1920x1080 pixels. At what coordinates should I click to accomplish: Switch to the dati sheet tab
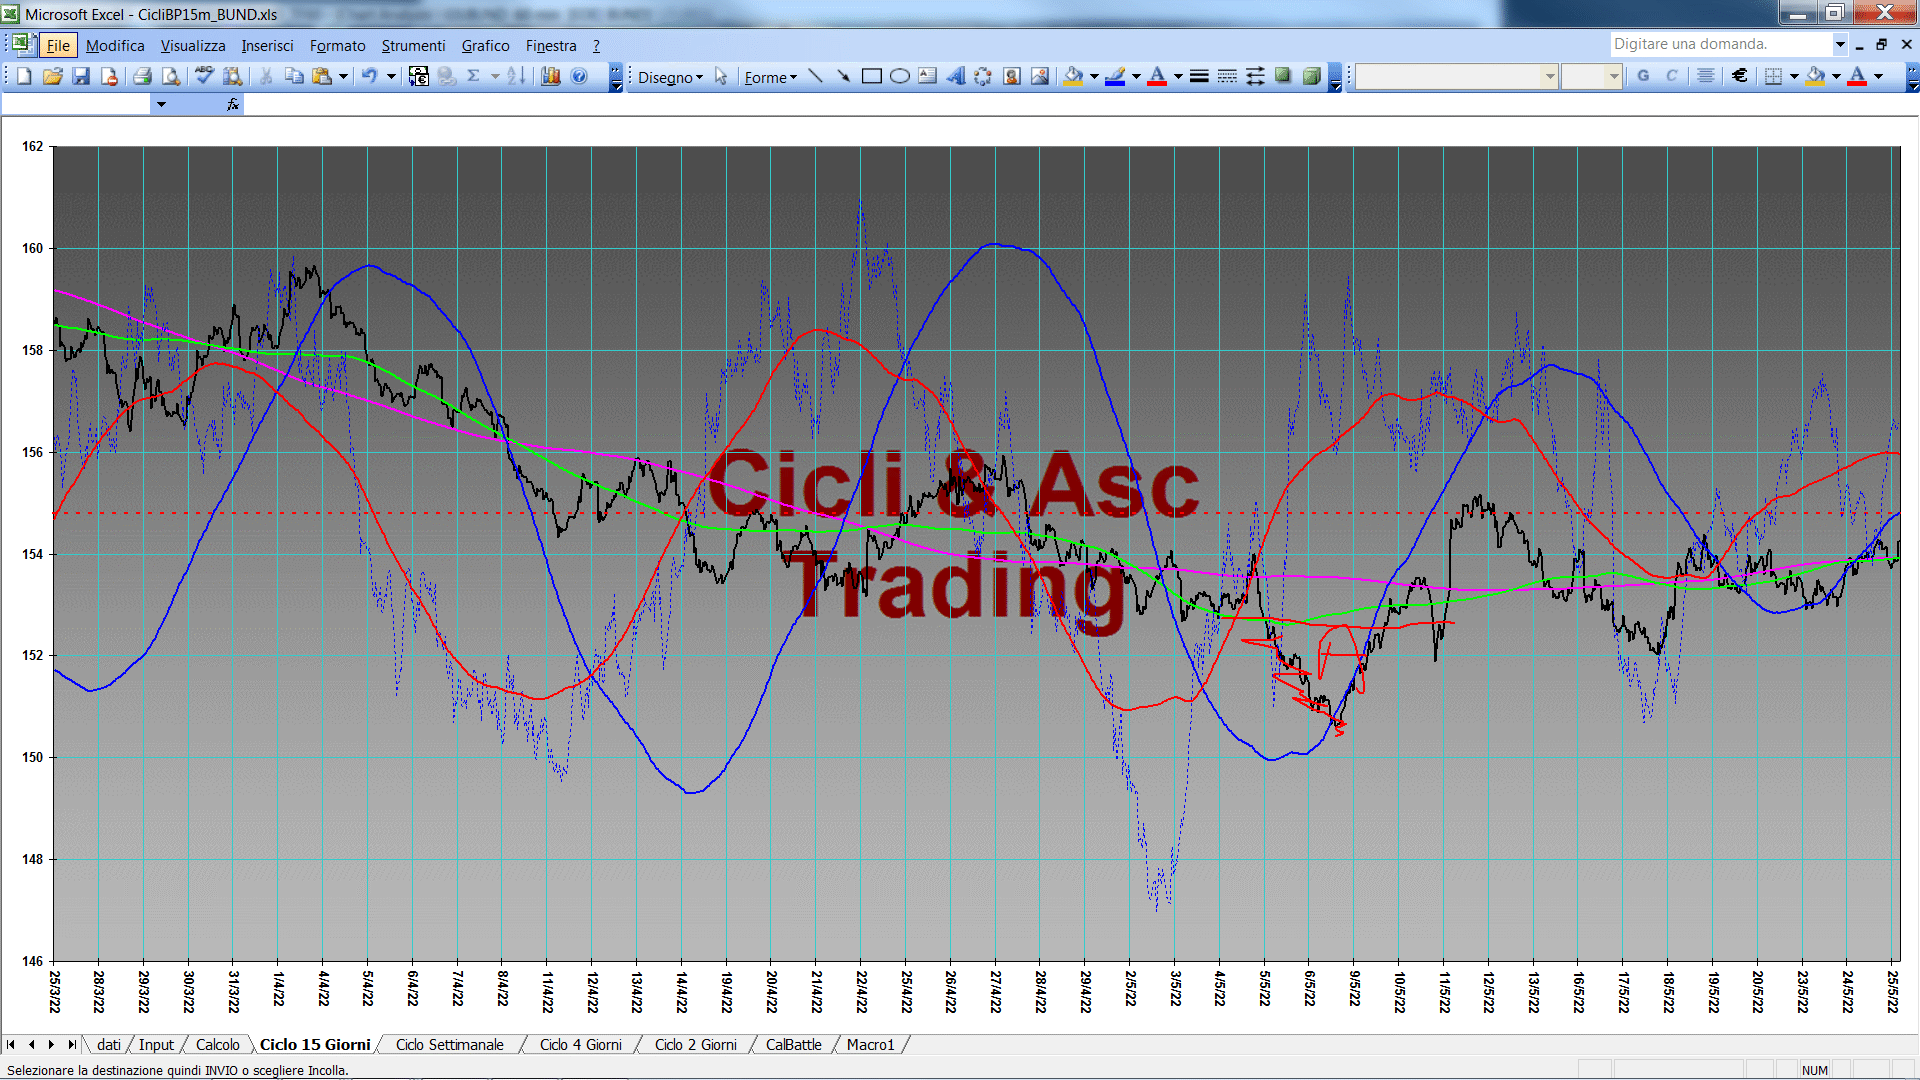coord(109,1044)
